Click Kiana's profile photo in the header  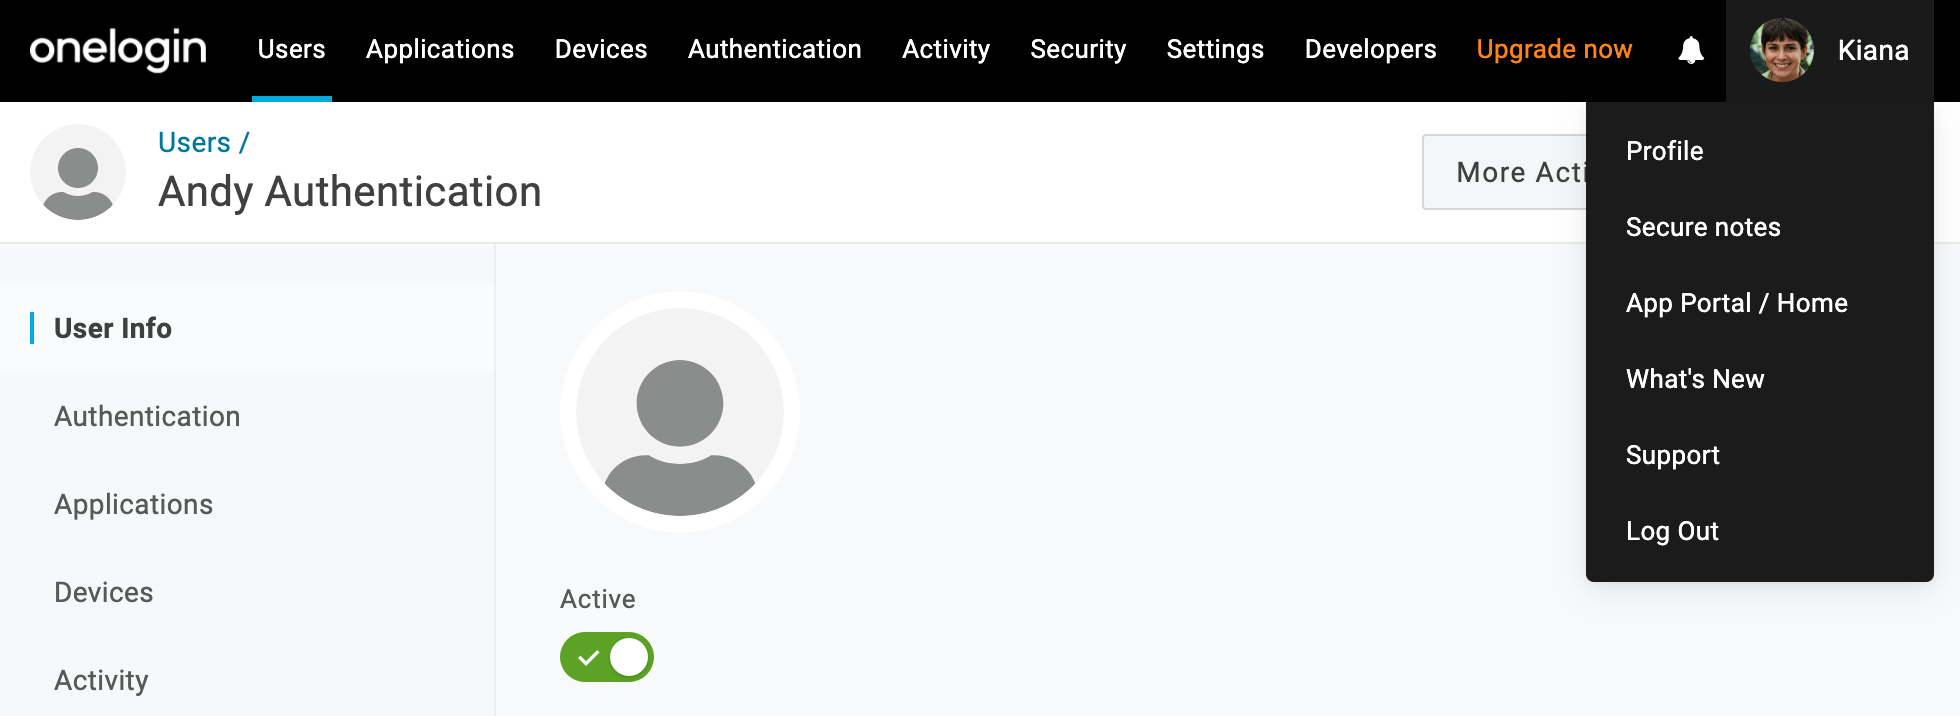coord(1782,50)
